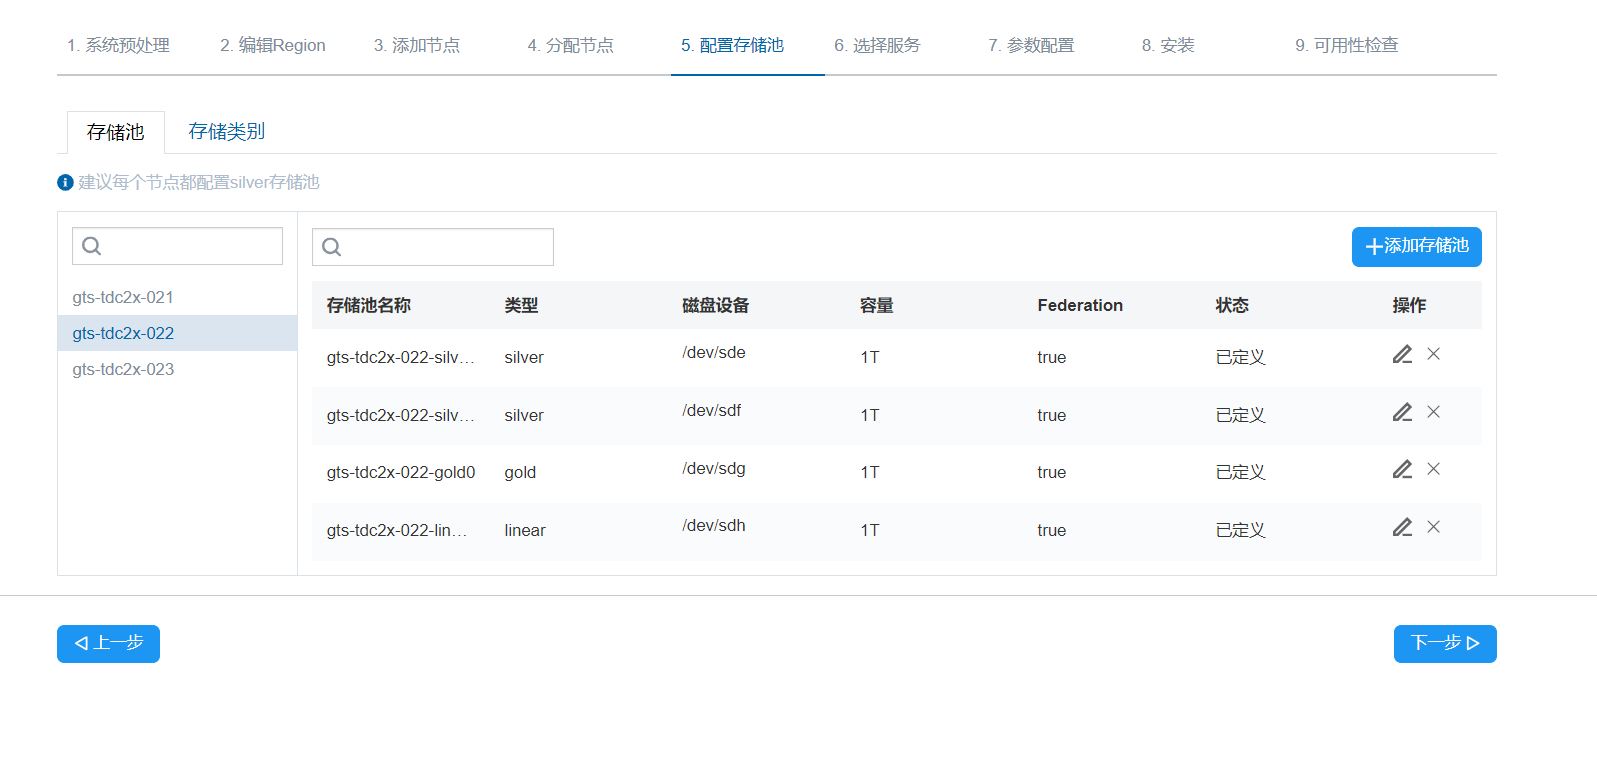
Task: Go to step 3 添加节点
Action: (x=417, y=45)
